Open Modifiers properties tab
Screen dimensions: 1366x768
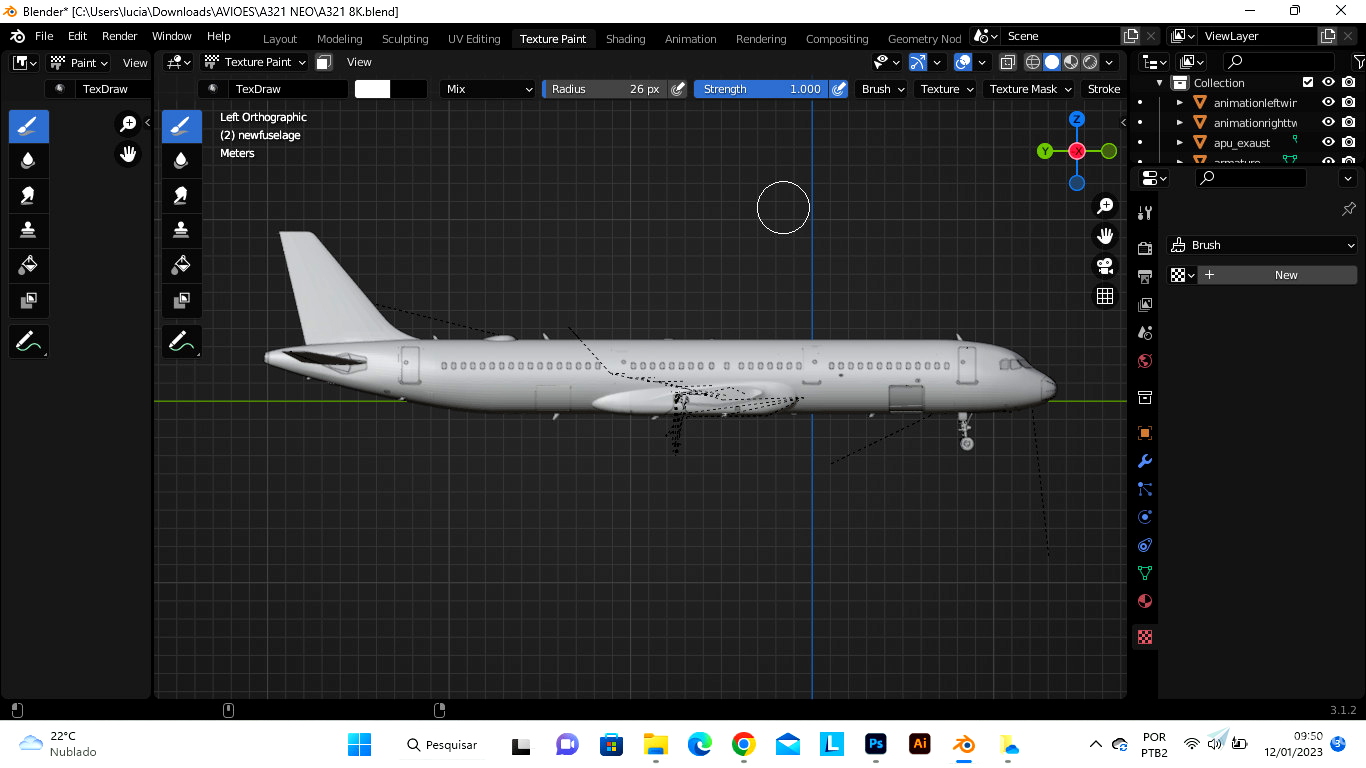(x=1145, y=461)
